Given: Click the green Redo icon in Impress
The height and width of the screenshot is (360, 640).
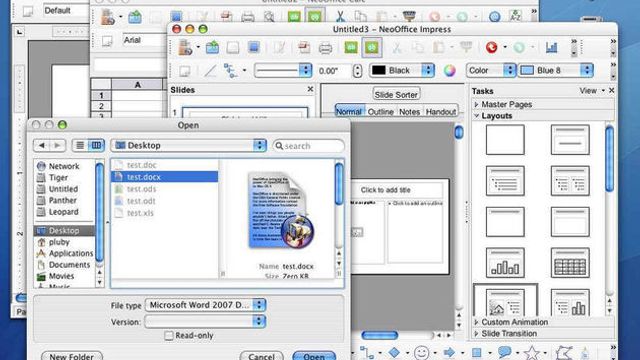Looking at the screenshot, I should pos(519,47).
